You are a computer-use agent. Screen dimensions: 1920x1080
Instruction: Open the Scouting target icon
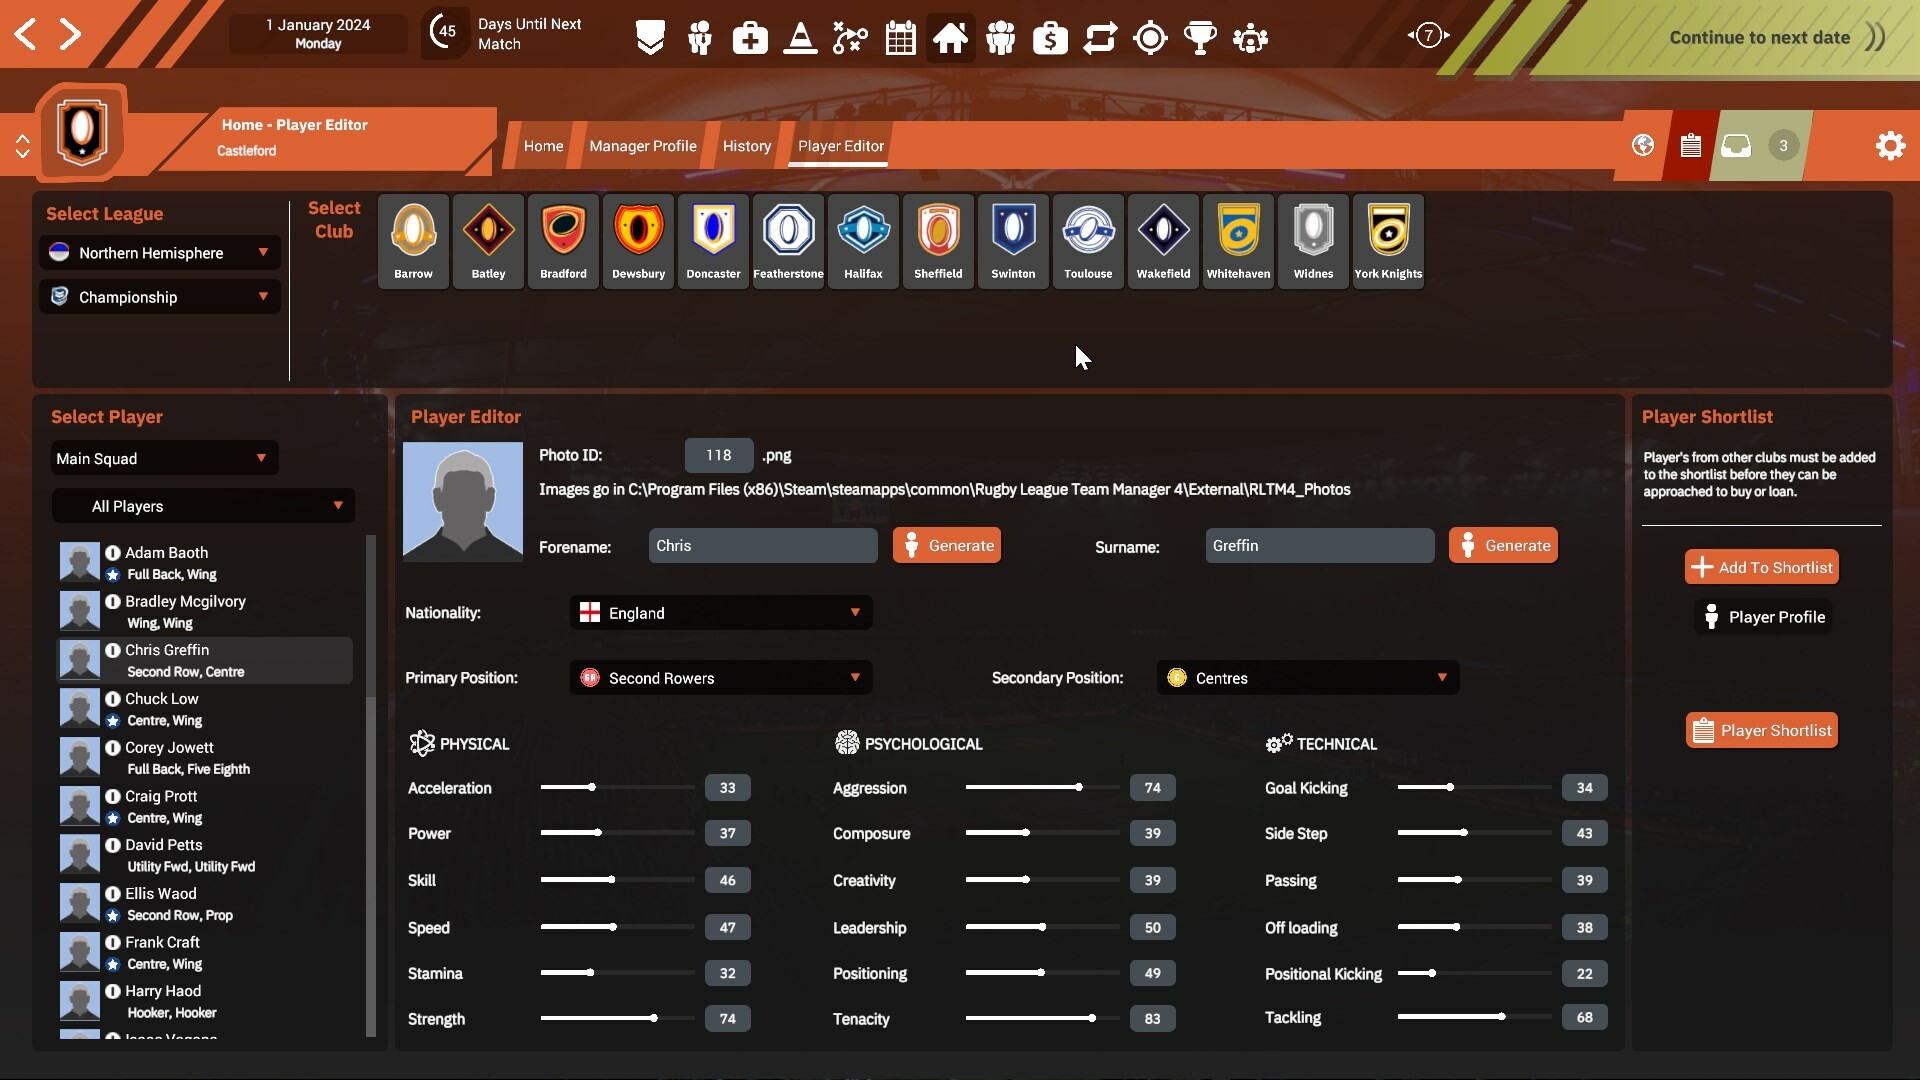[x=1150, y=37]
